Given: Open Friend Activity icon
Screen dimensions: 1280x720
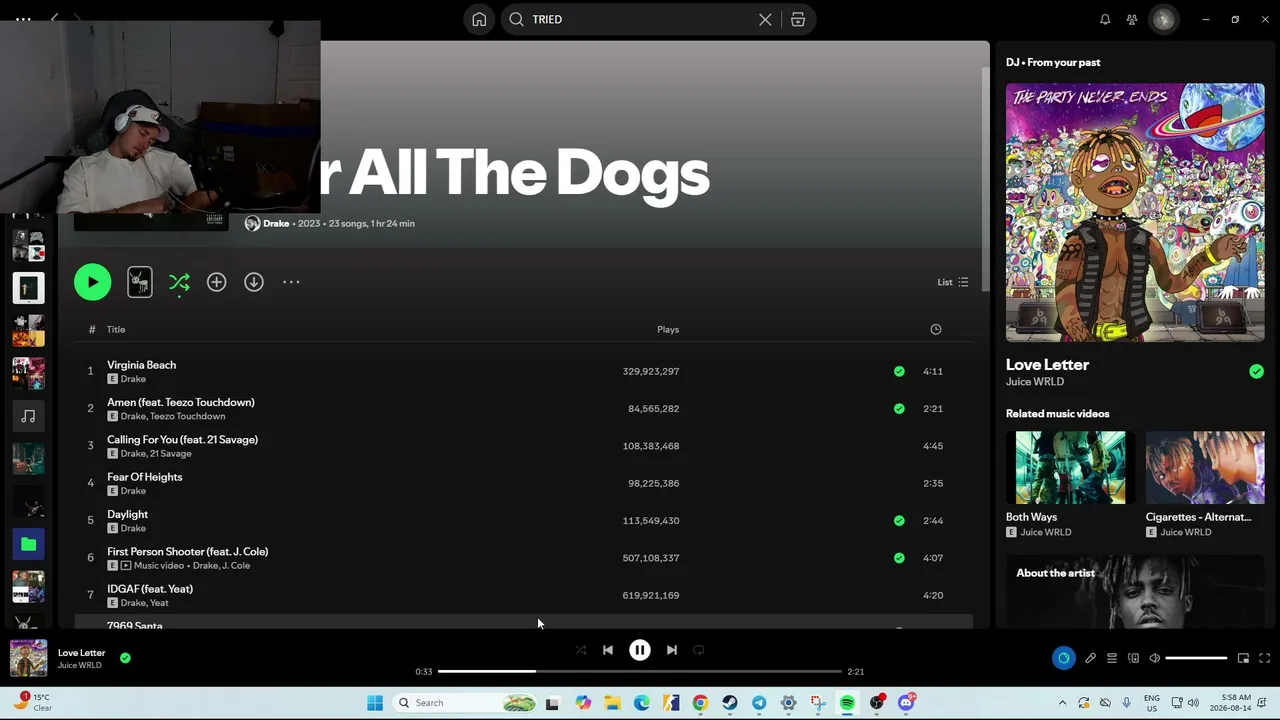Looking at the screenshot, I should tap(1132, 19).
